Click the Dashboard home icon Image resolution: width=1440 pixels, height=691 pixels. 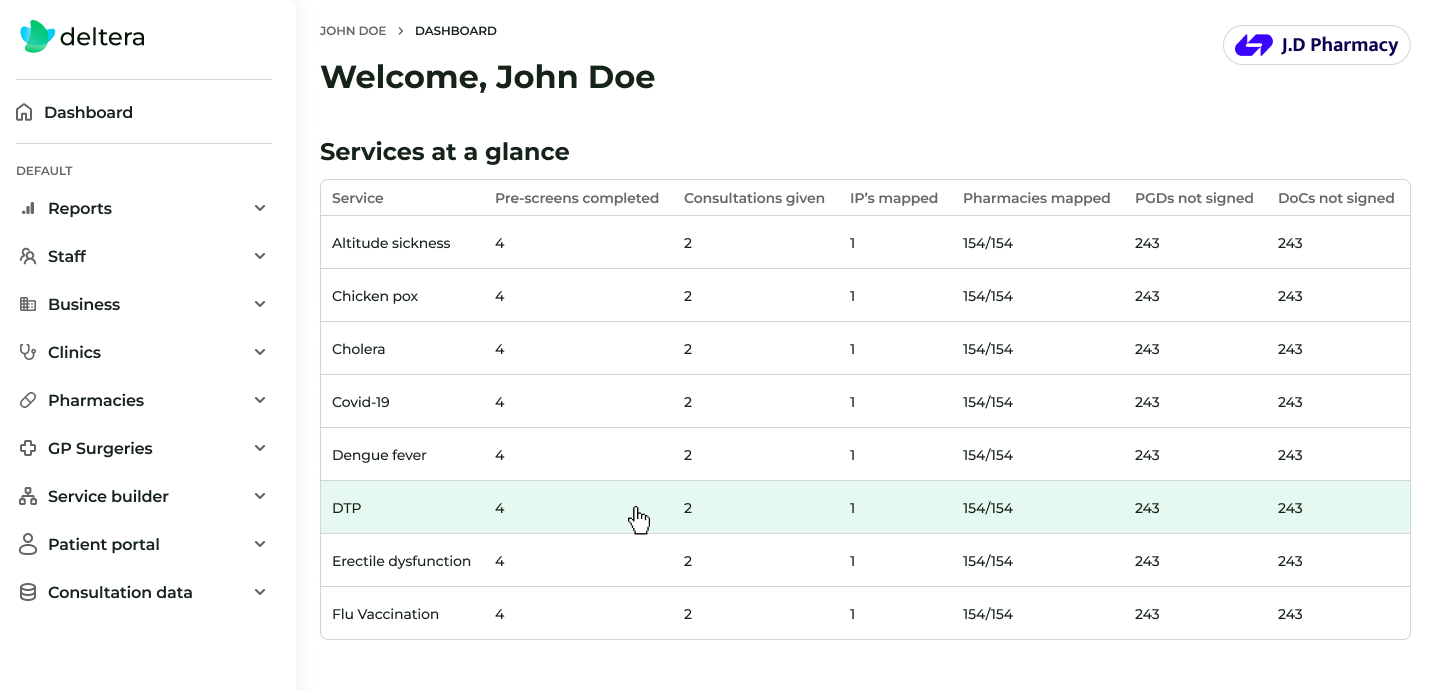24,112
